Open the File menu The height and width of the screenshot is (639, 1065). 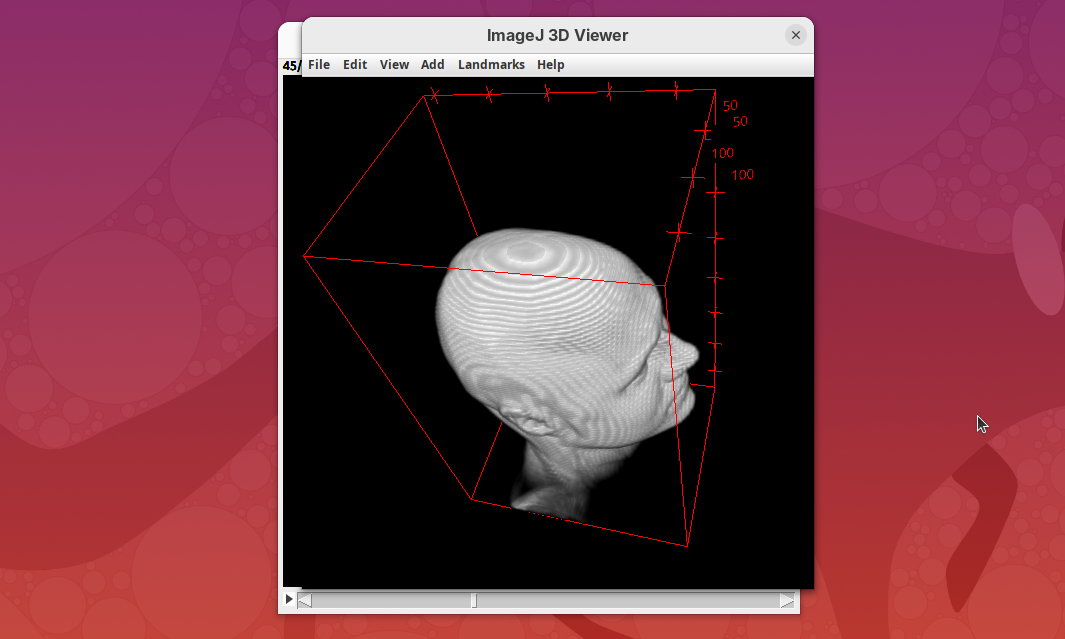(319, 65)
